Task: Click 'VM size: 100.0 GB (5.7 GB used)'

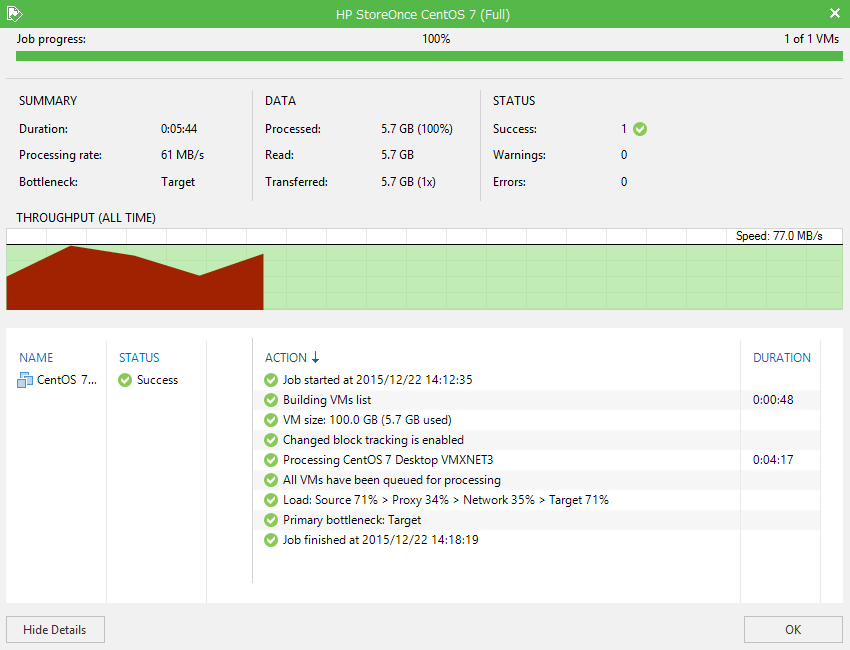Action: pyautogui.click(x=367, y=420)
